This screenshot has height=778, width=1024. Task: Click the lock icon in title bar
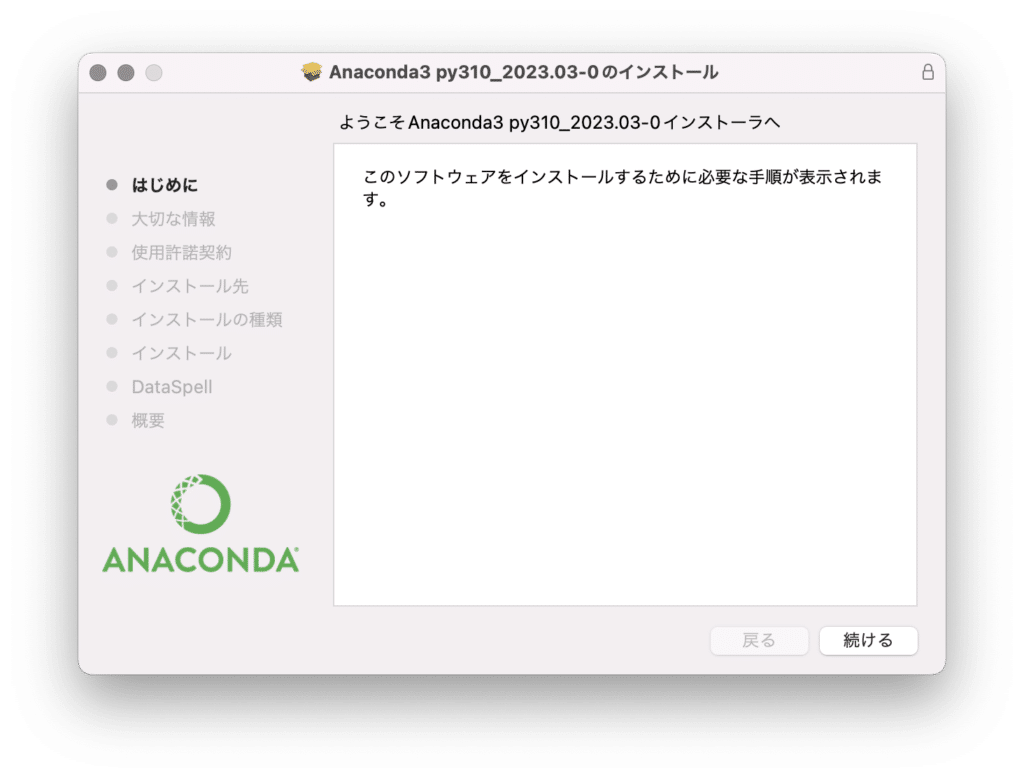click(927, 72)
